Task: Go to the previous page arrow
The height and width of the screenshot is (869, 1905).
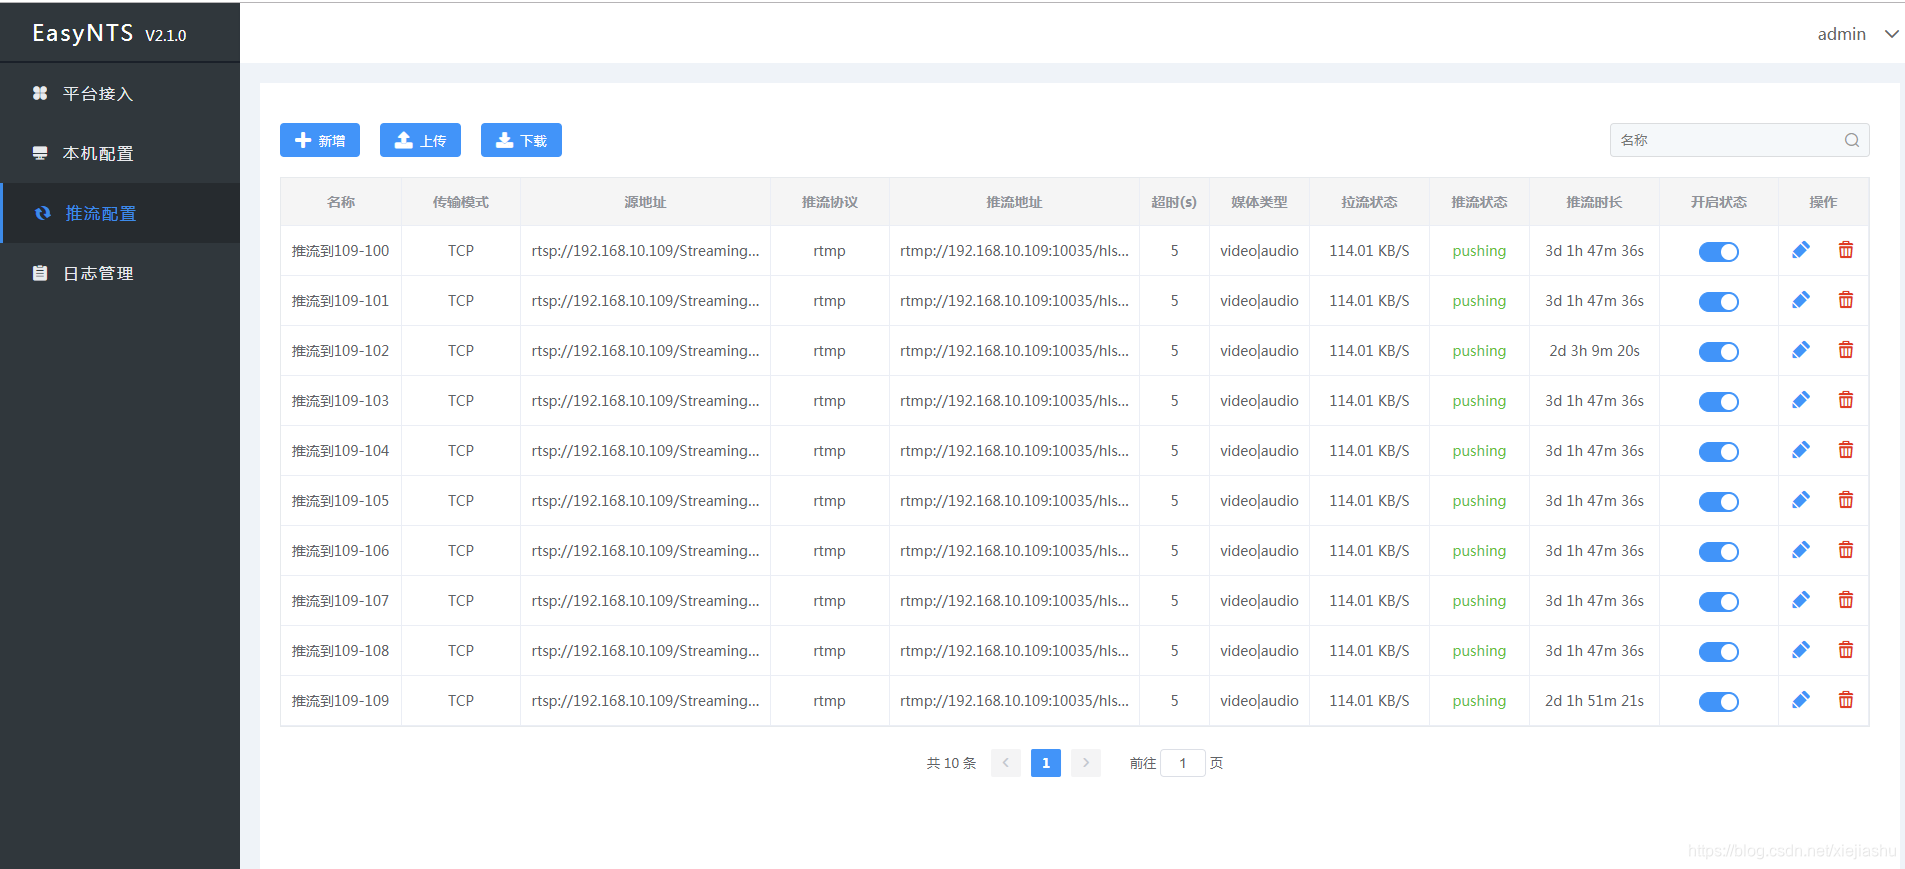Action: coord(1006,763)
